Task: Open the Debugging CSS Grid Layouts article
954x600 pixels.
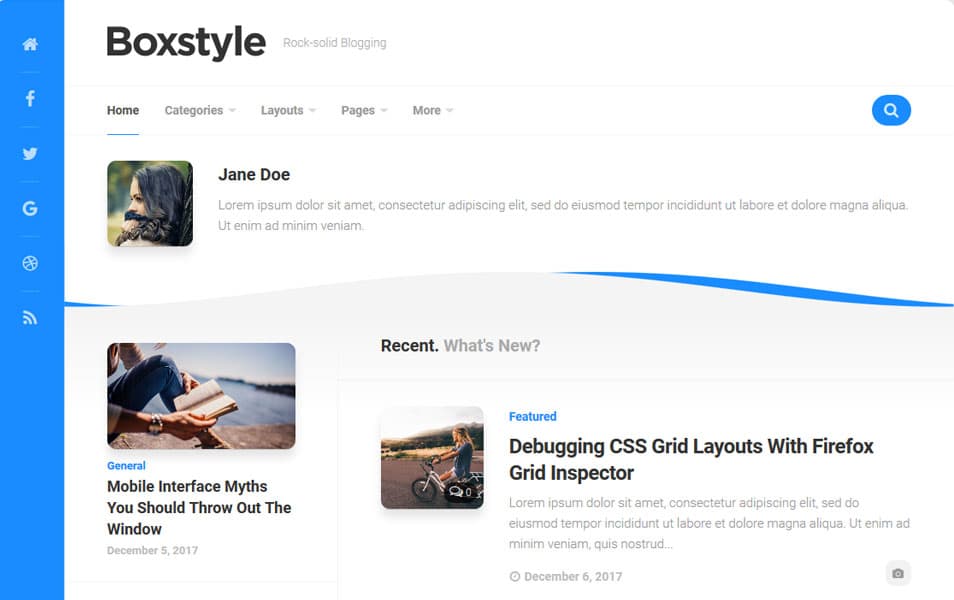Action: [692, 459]
